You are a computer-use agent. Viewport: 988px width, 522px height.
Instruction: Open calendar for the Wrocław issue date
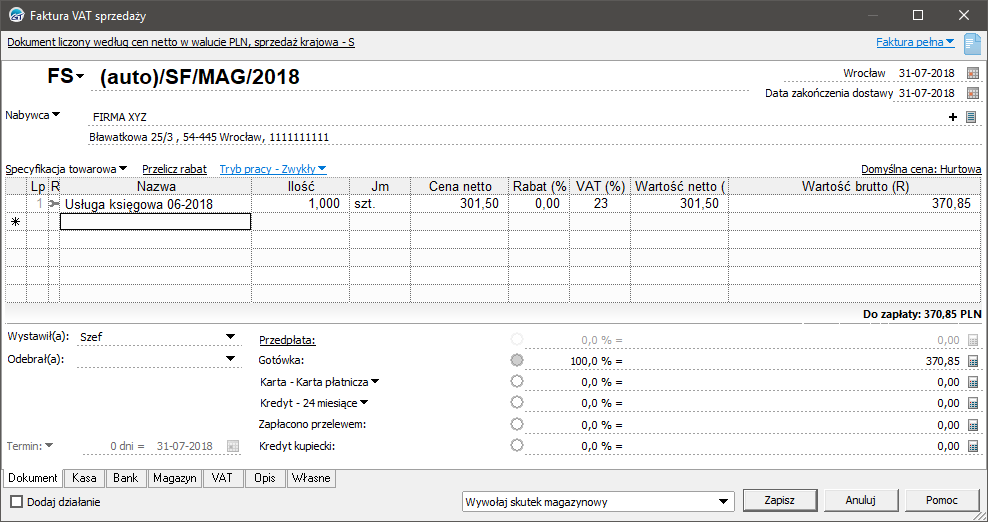pyautogui.click(x=972, y=73)
